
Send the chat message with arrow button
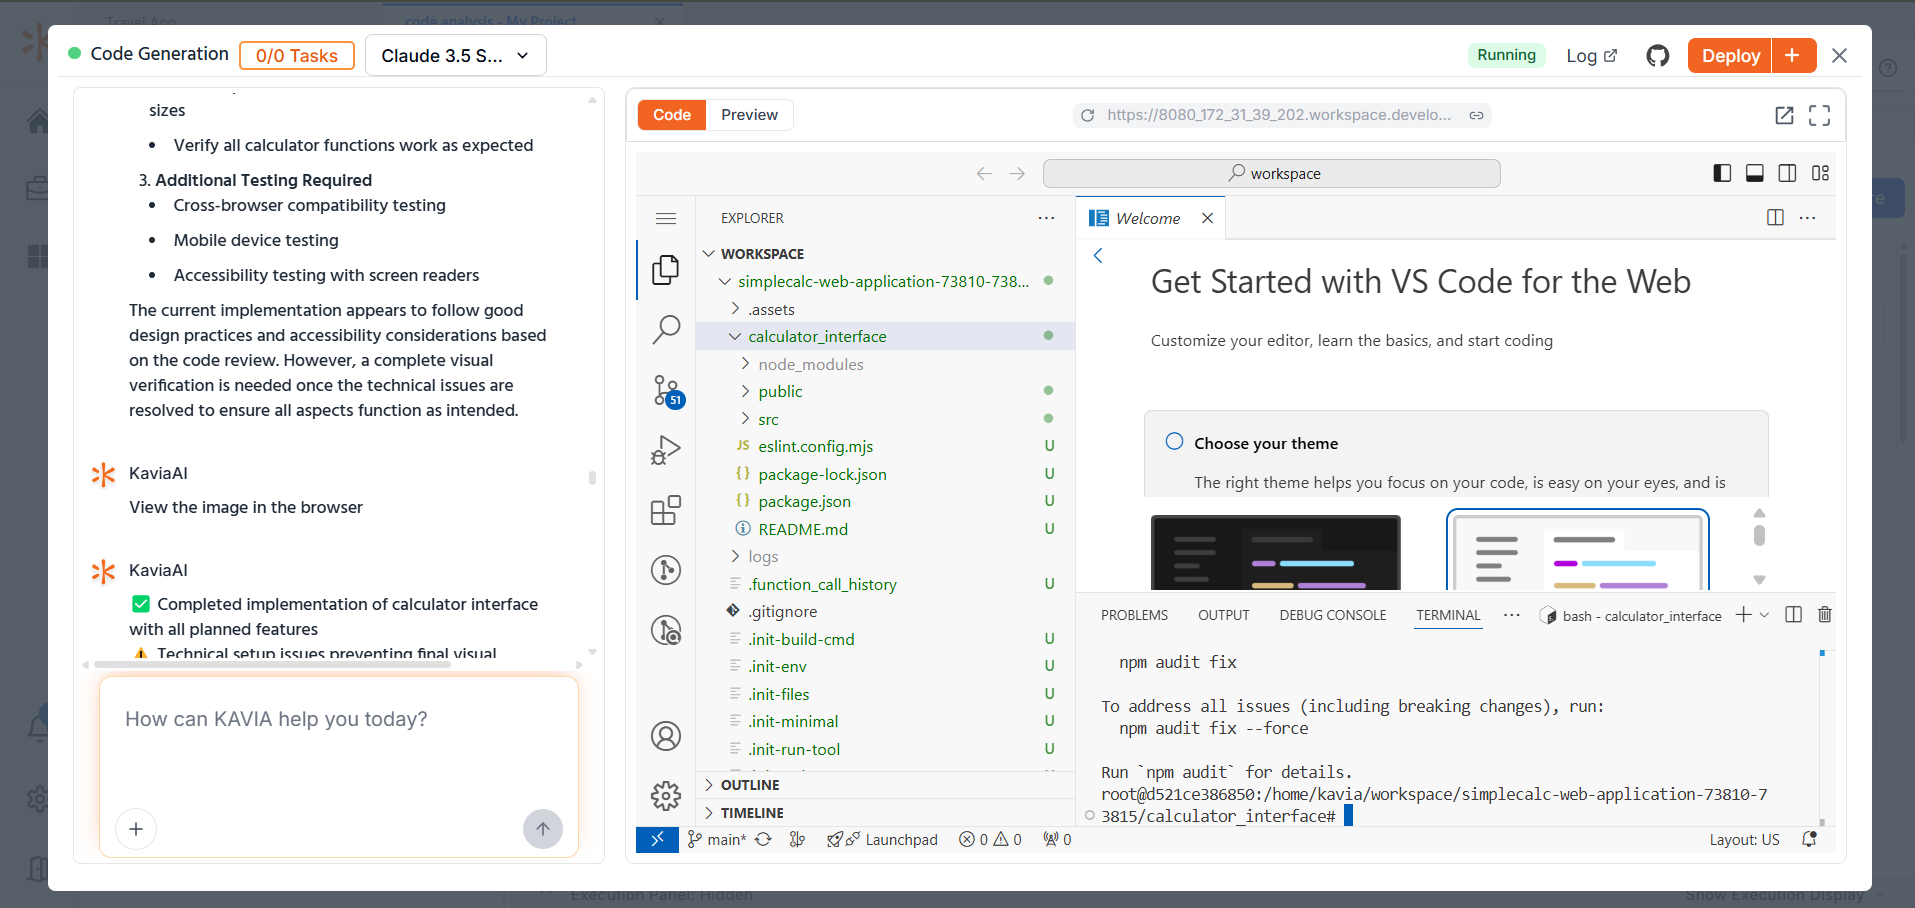[543, 829]
